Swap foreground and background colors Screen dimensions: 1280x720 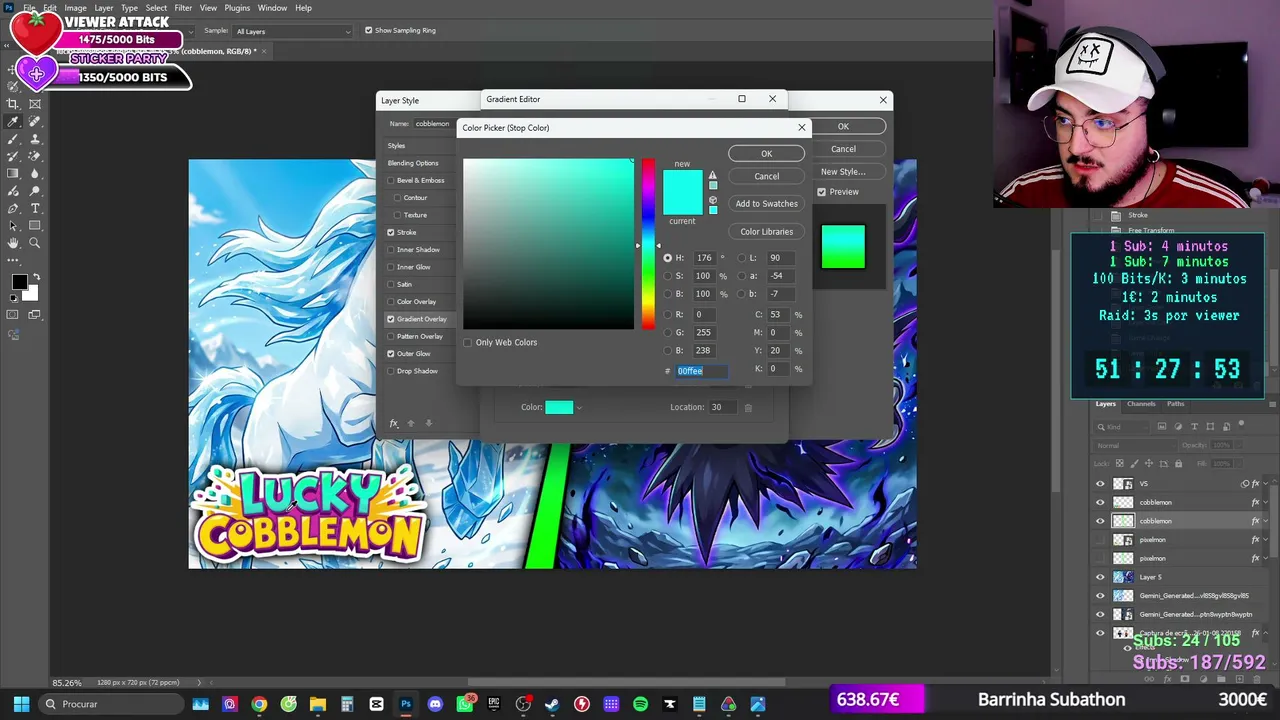click(35, 275)
